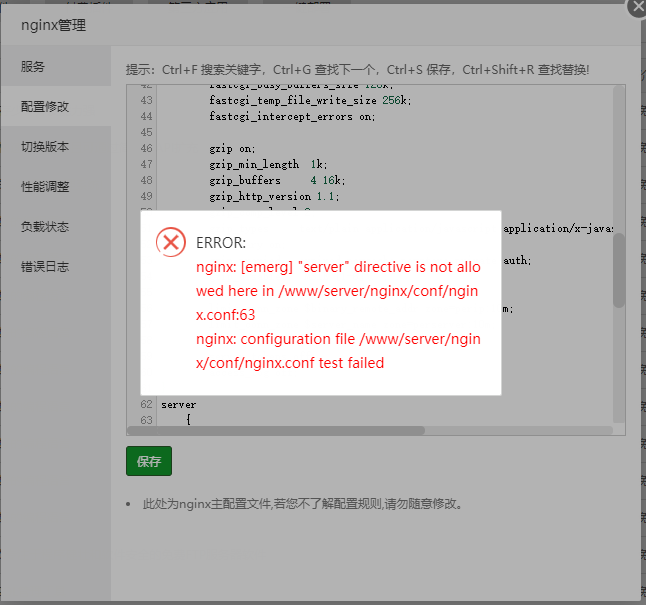This screenshot has width=646, height=605.
Task: Click the nginx主配置文件 warning note
Action: click(302, 504)
